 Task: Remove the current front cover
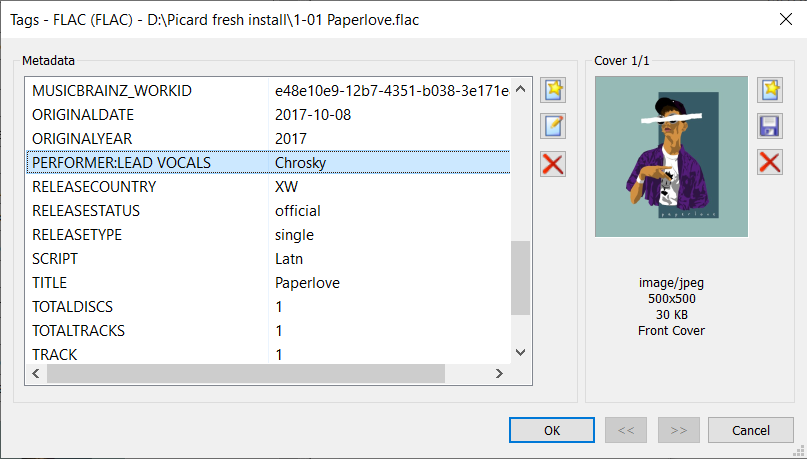(x=770, y=163)
